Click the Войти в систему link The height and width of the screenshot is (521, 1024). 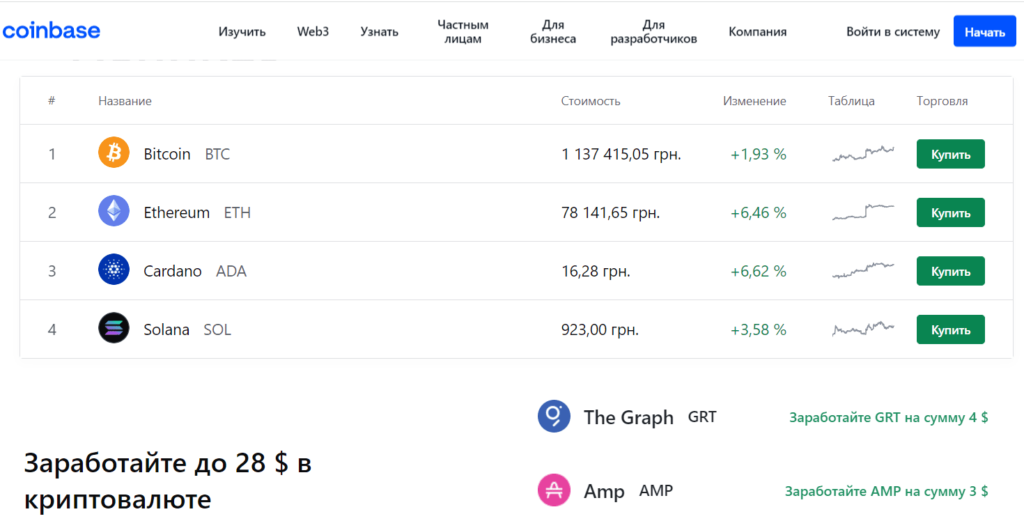tap(893, 32)
